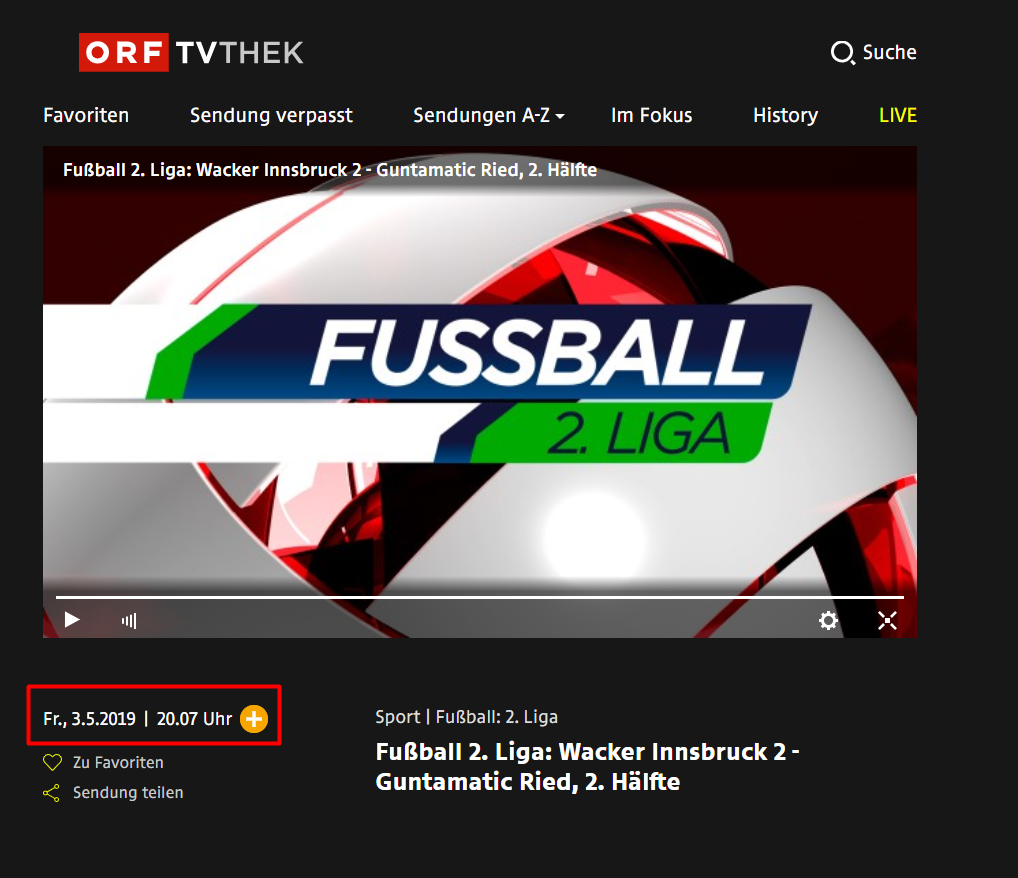Click the 20.07 Uhr time text
The width and height of the screenshot is (1018, 878).
pos(194,719)
